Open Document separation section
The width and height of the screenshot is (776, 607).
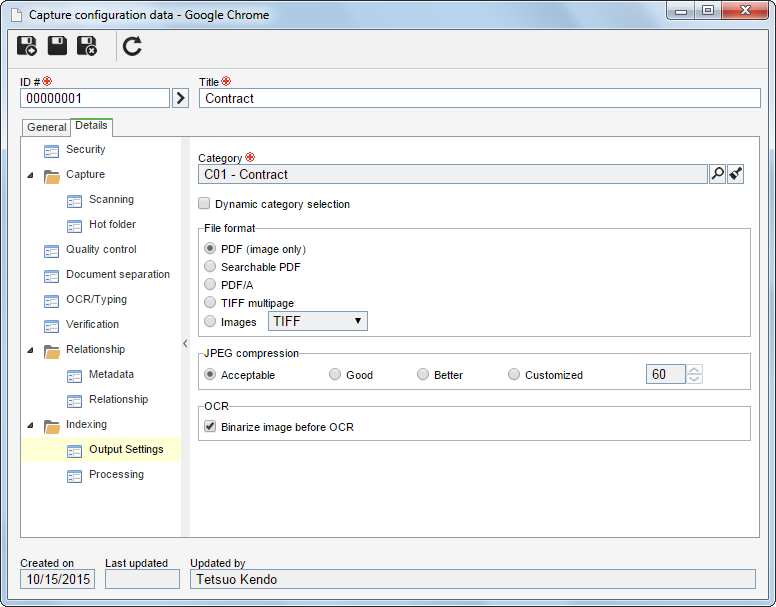tap(118, 274)
